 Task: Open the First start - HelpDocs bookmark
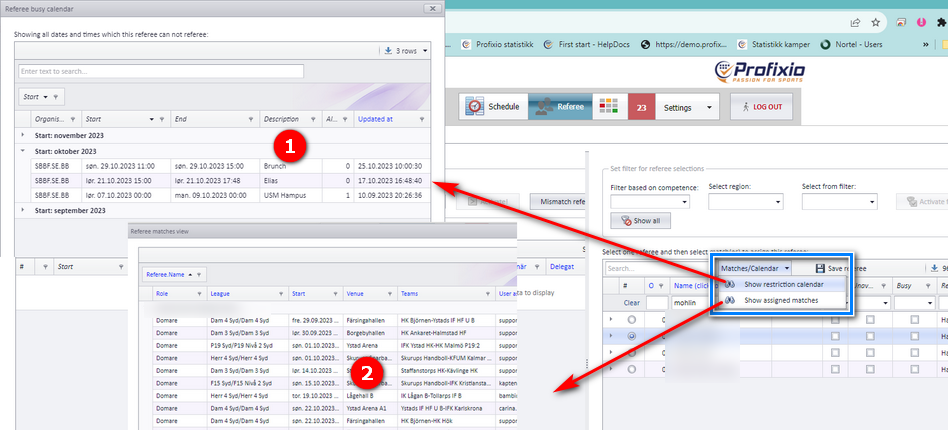pos(587,44)
